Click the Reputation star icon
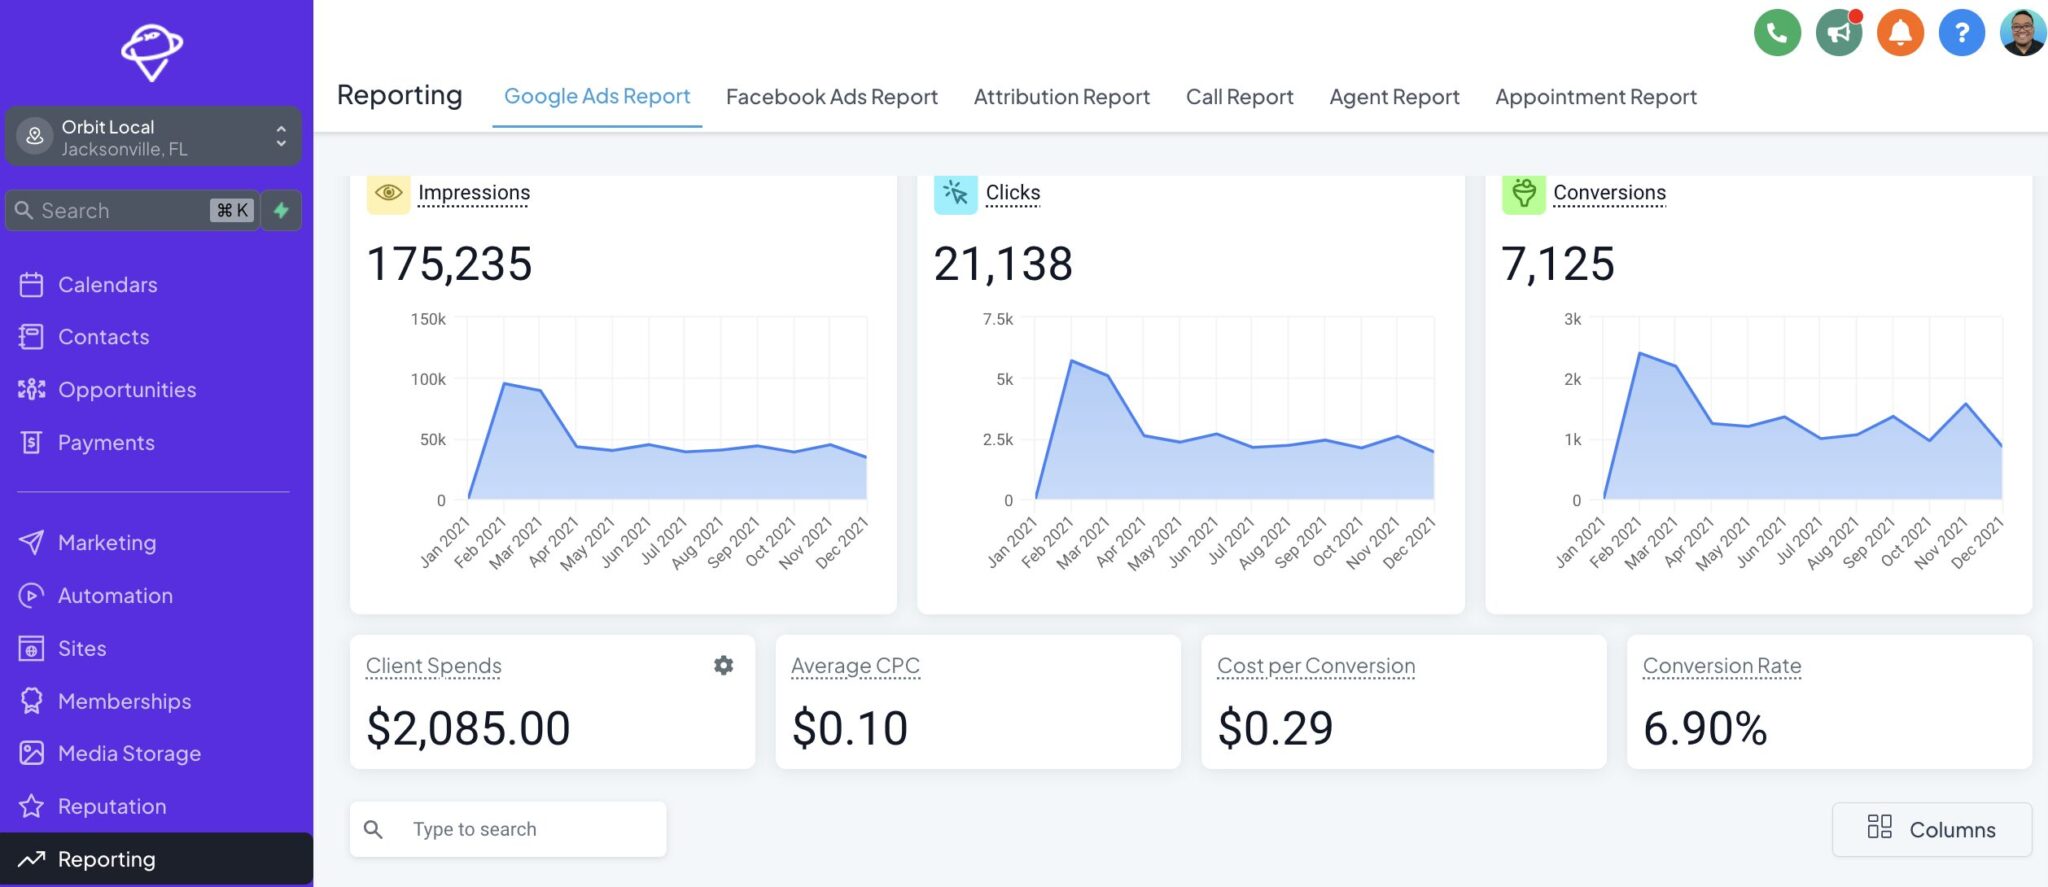This screenshot has height=887, width=2048. [31, 806]
